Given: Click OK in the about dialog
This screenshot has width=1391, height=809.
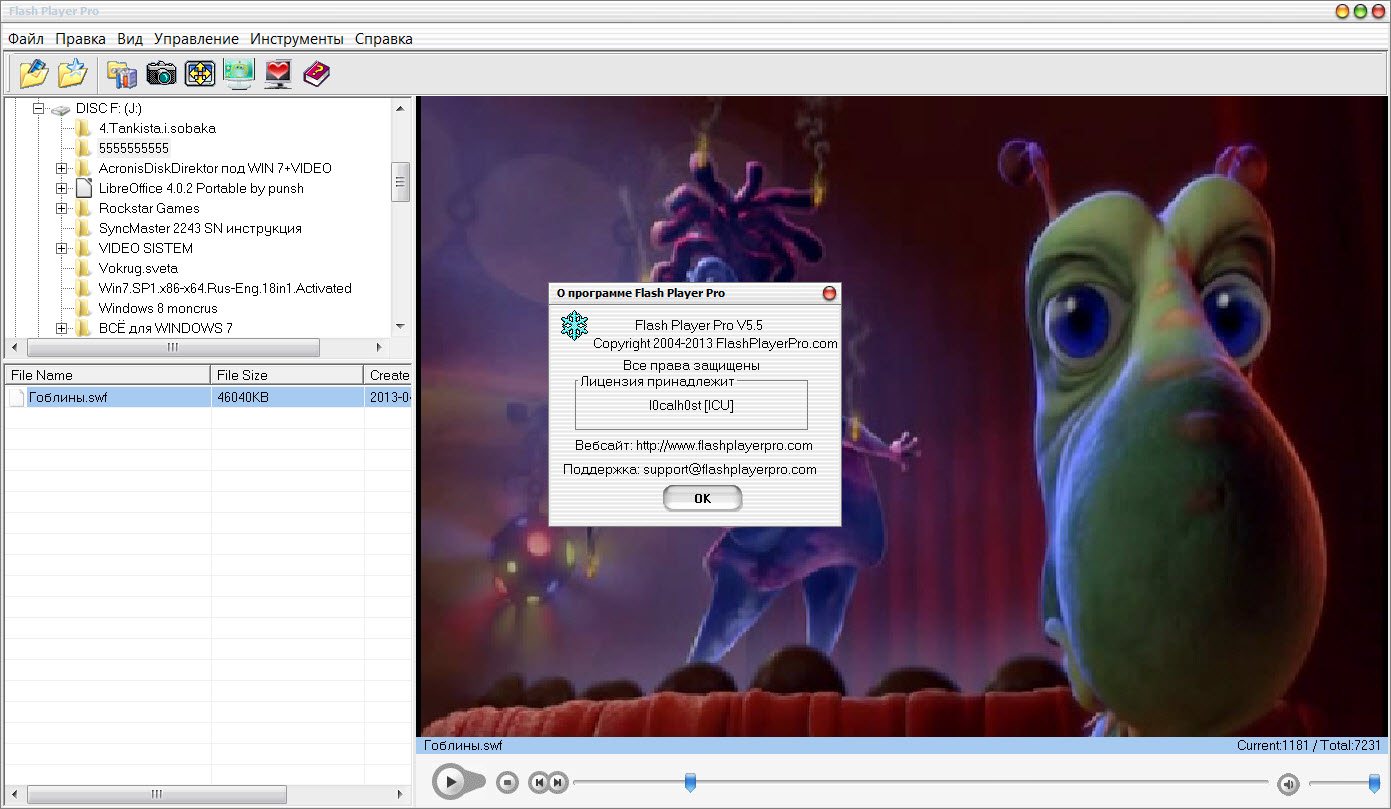Looking at the screenshot, I should click(x=702, y=498).
